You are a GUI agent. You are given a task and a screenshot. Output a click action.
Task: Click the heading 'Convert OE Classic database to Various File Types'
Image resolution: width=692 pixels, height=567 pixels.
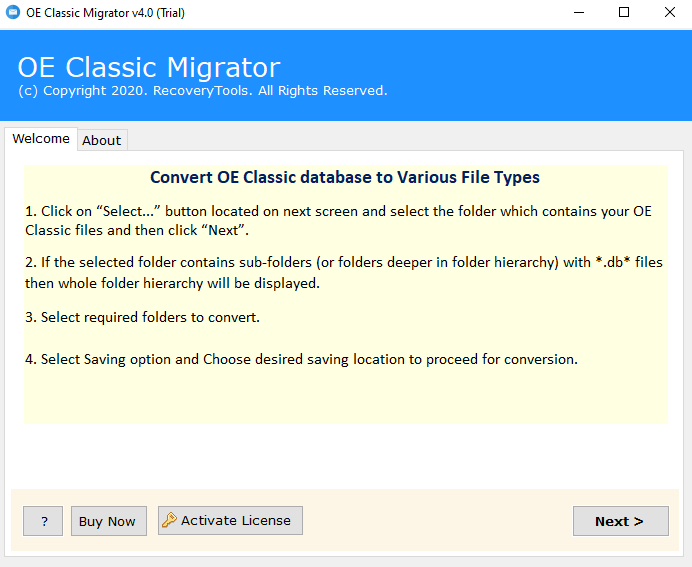(345, 177)
